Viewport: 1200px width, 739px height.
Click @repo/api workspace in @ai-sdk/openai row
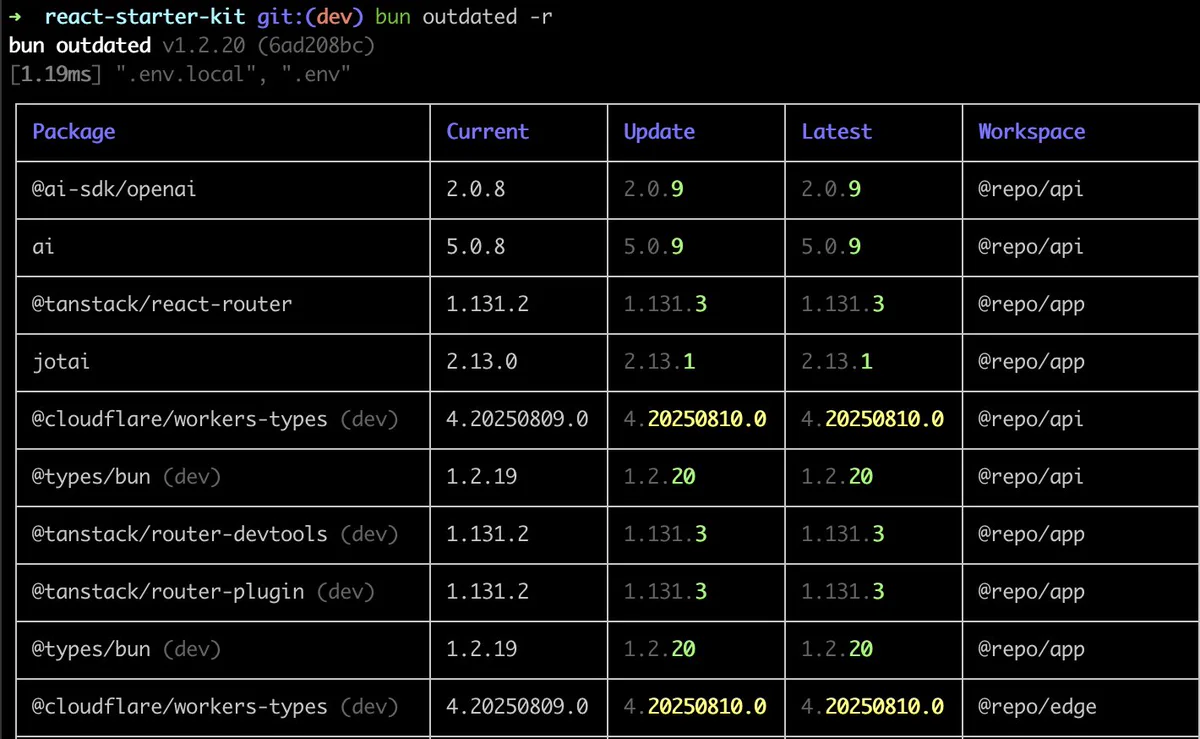pos(1031,189)
